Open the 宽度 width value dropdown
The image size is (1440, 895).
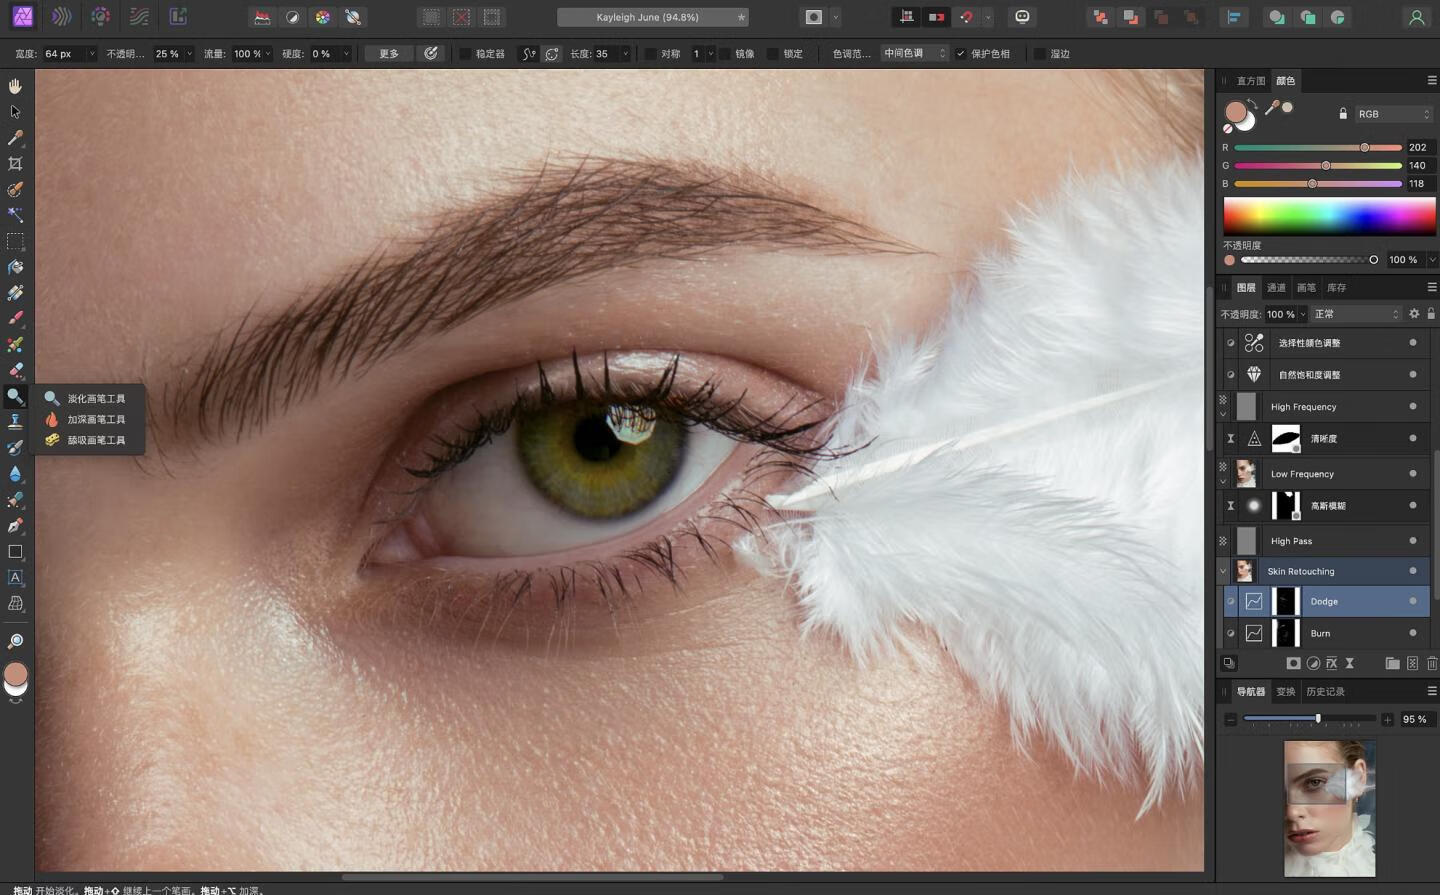pyautogui.click(x=92, y=54)
